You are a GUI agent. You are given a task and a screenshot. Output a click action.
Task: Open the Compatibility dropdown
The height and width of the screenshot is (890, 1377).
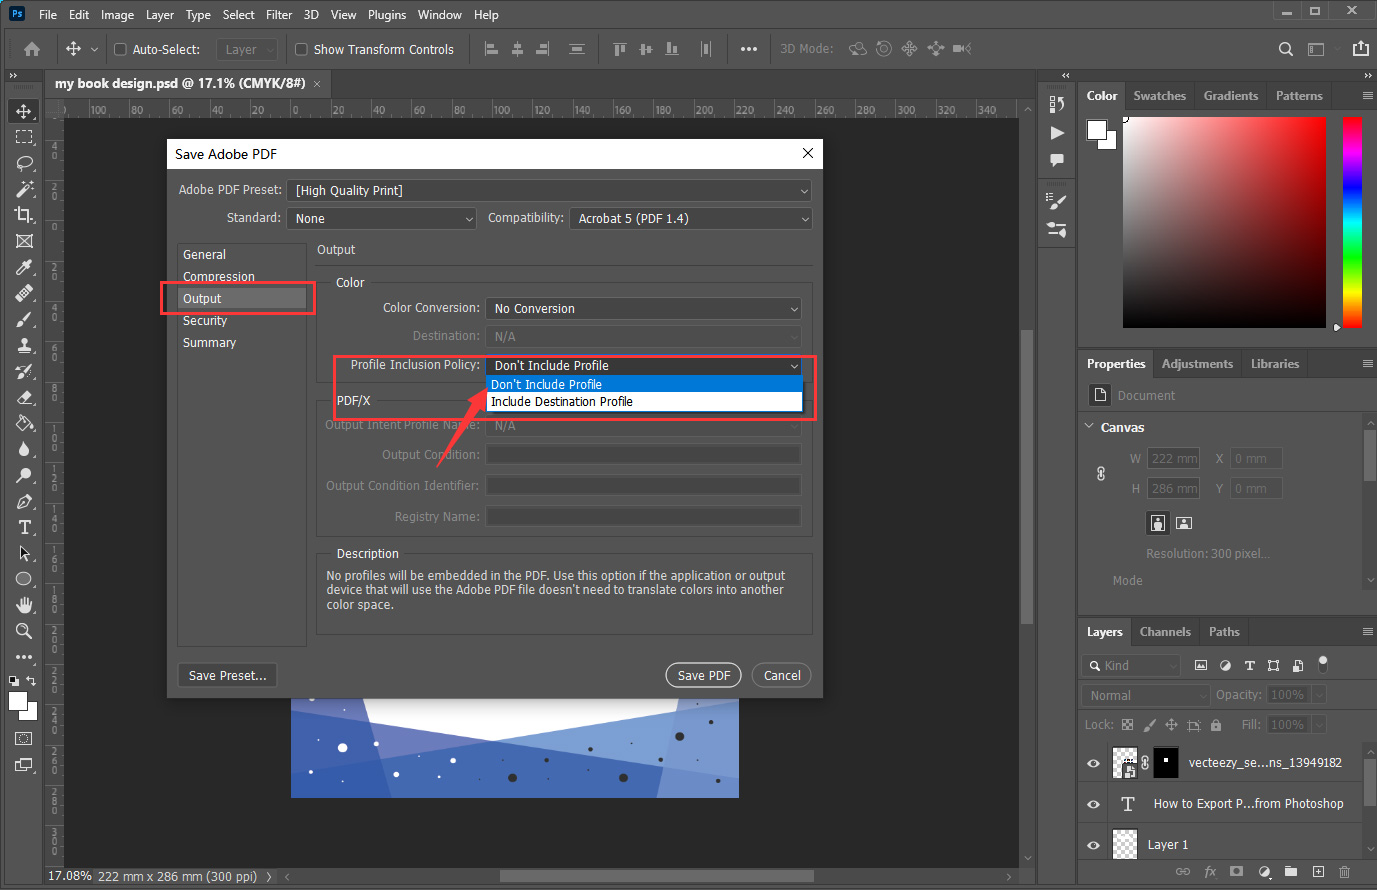(691, 218)
